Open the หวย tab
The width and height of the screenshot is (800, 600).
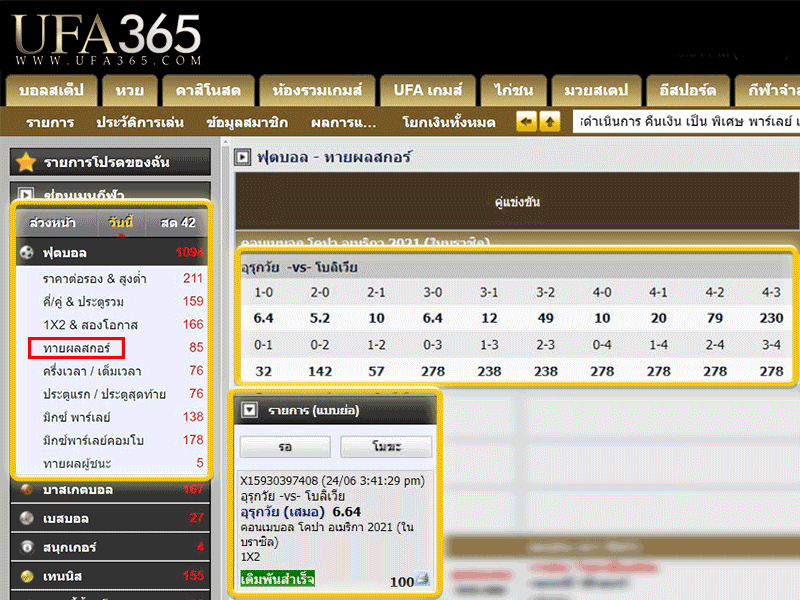130,90
